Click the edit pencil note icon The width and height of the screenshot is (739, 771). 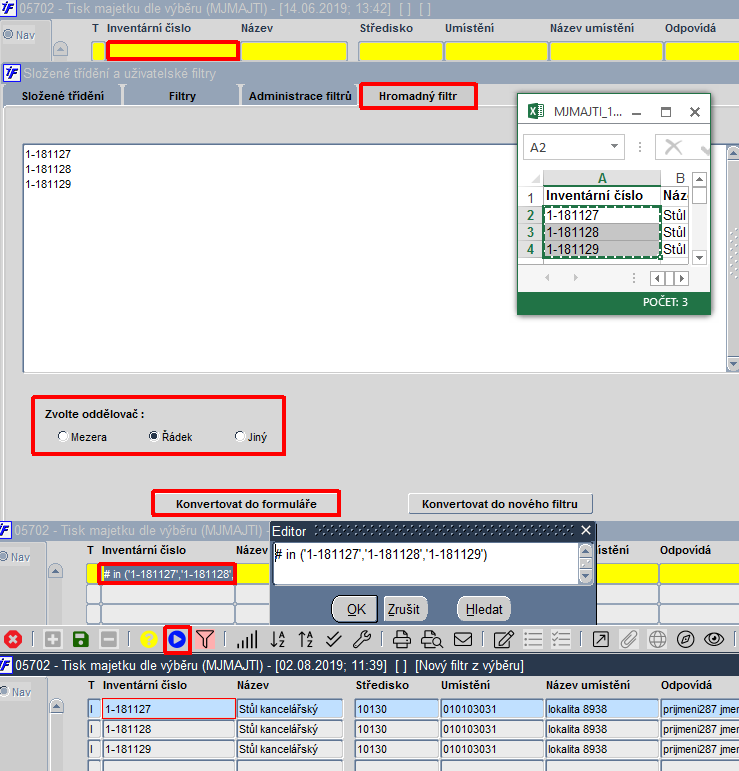click(503, 639)
